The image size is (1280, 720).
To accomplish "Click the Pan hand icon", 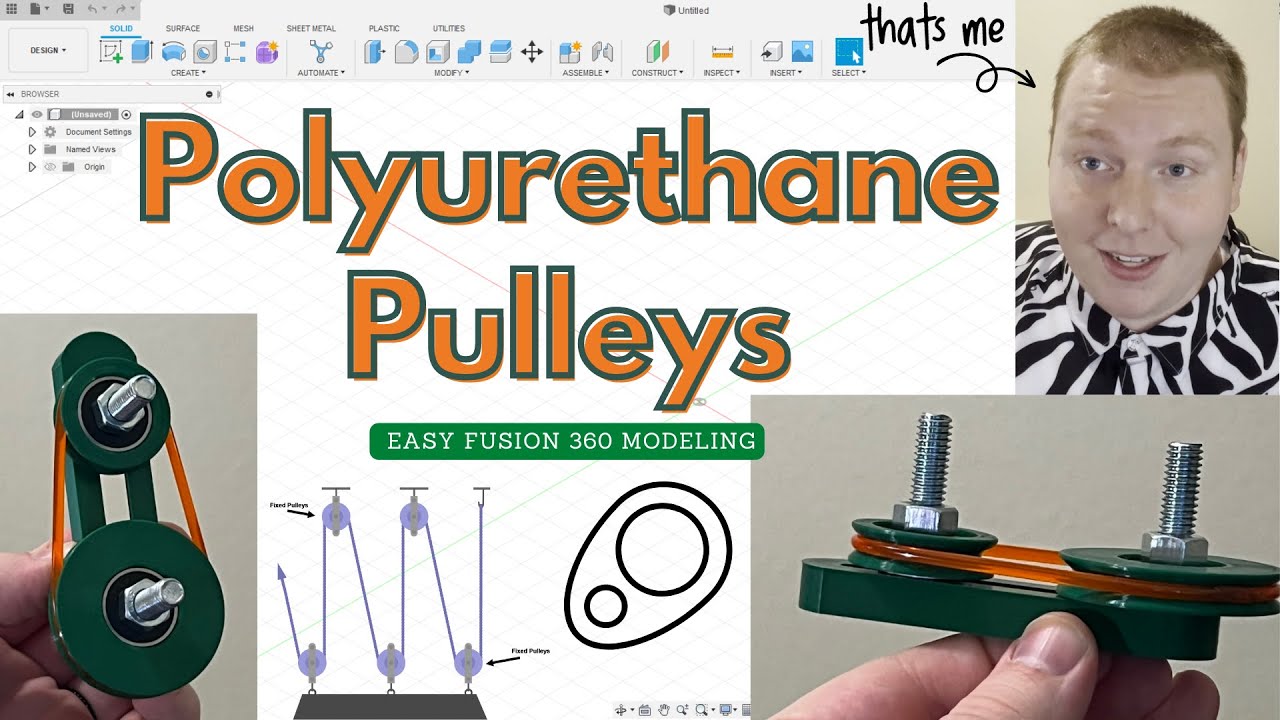I will tap(664, 710).
